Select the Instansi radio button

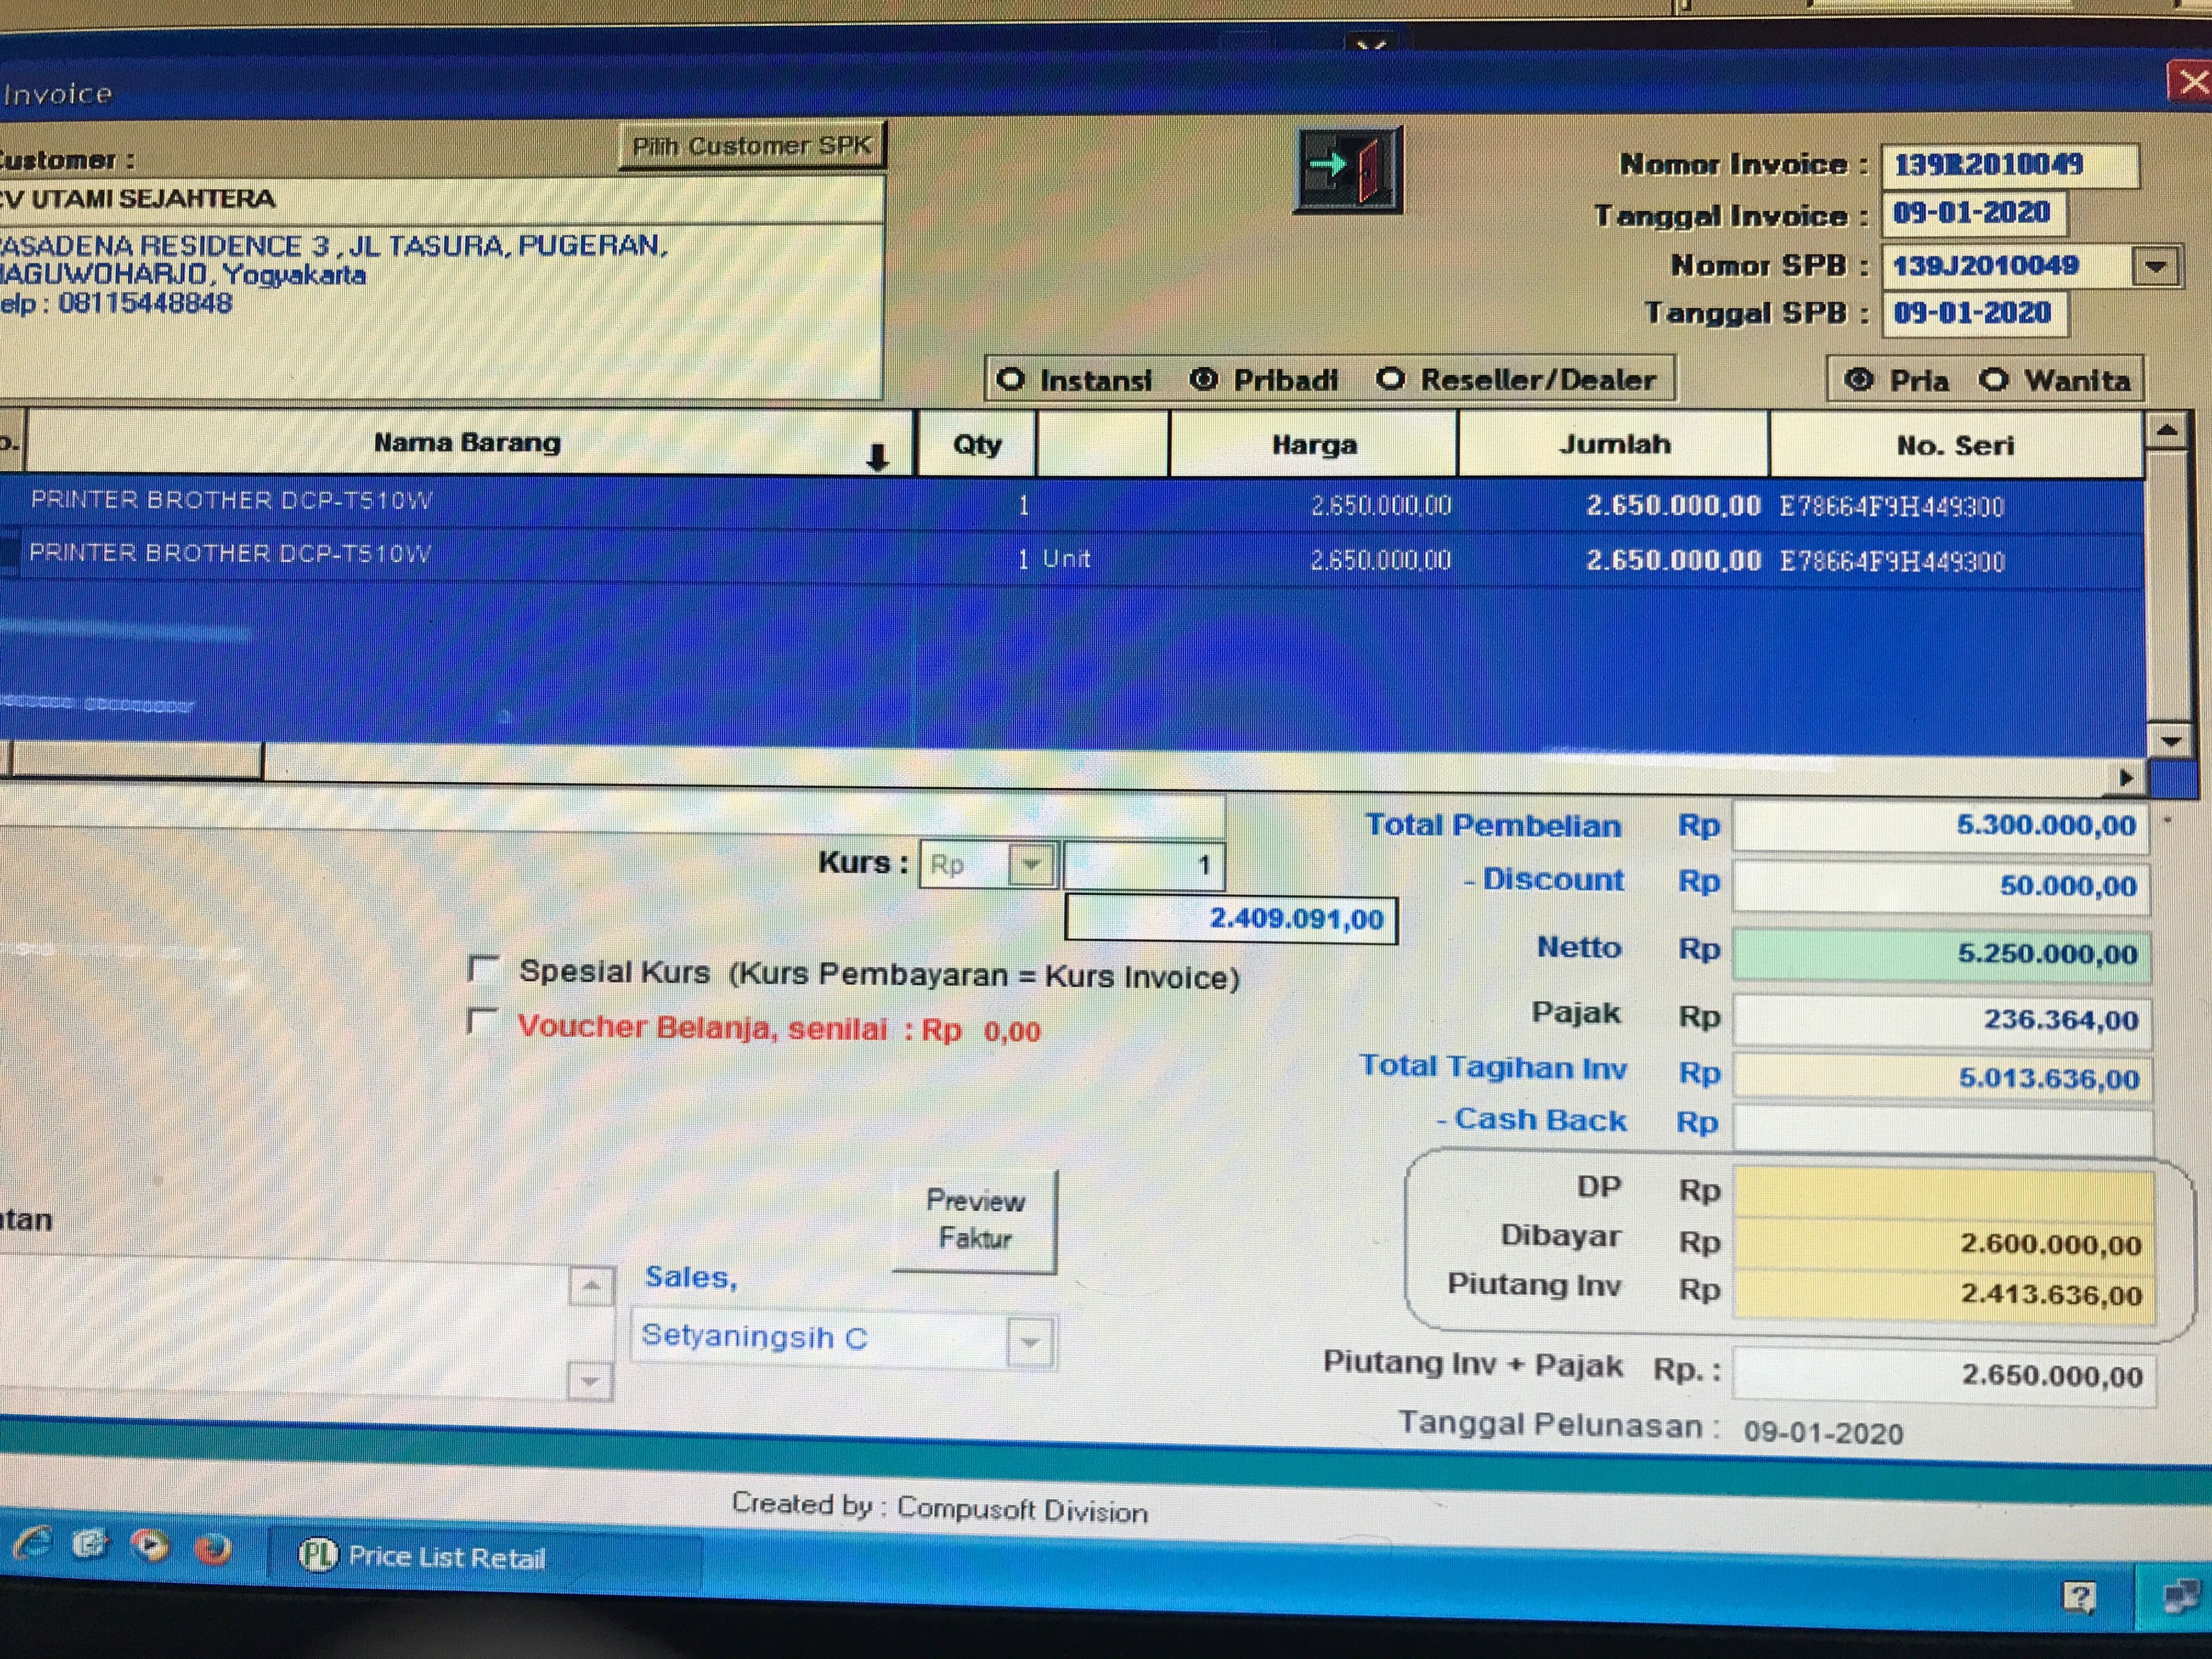[1011, 380]
